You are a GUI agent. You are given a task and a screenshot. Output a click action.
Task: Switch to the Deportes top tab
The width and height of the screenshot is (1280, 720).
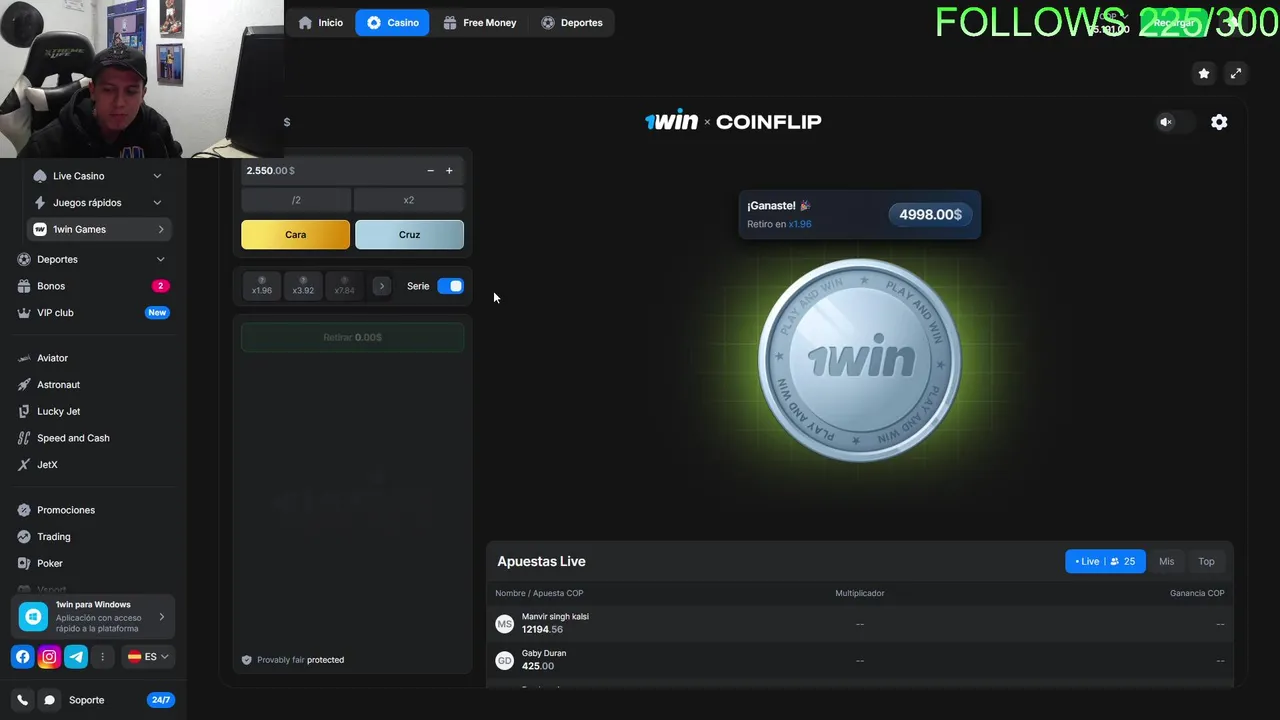tap(572, 22)
